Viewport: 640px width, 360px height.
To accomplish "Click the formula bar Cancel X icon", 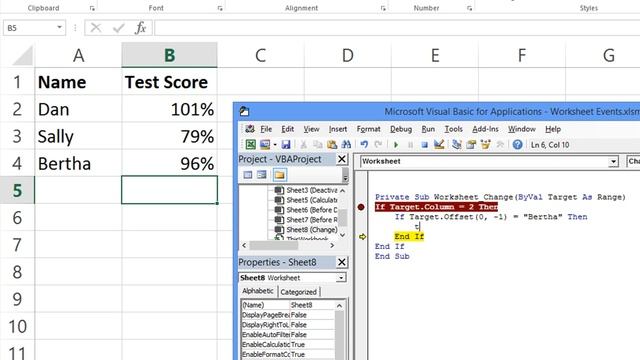I will (96, 28).
